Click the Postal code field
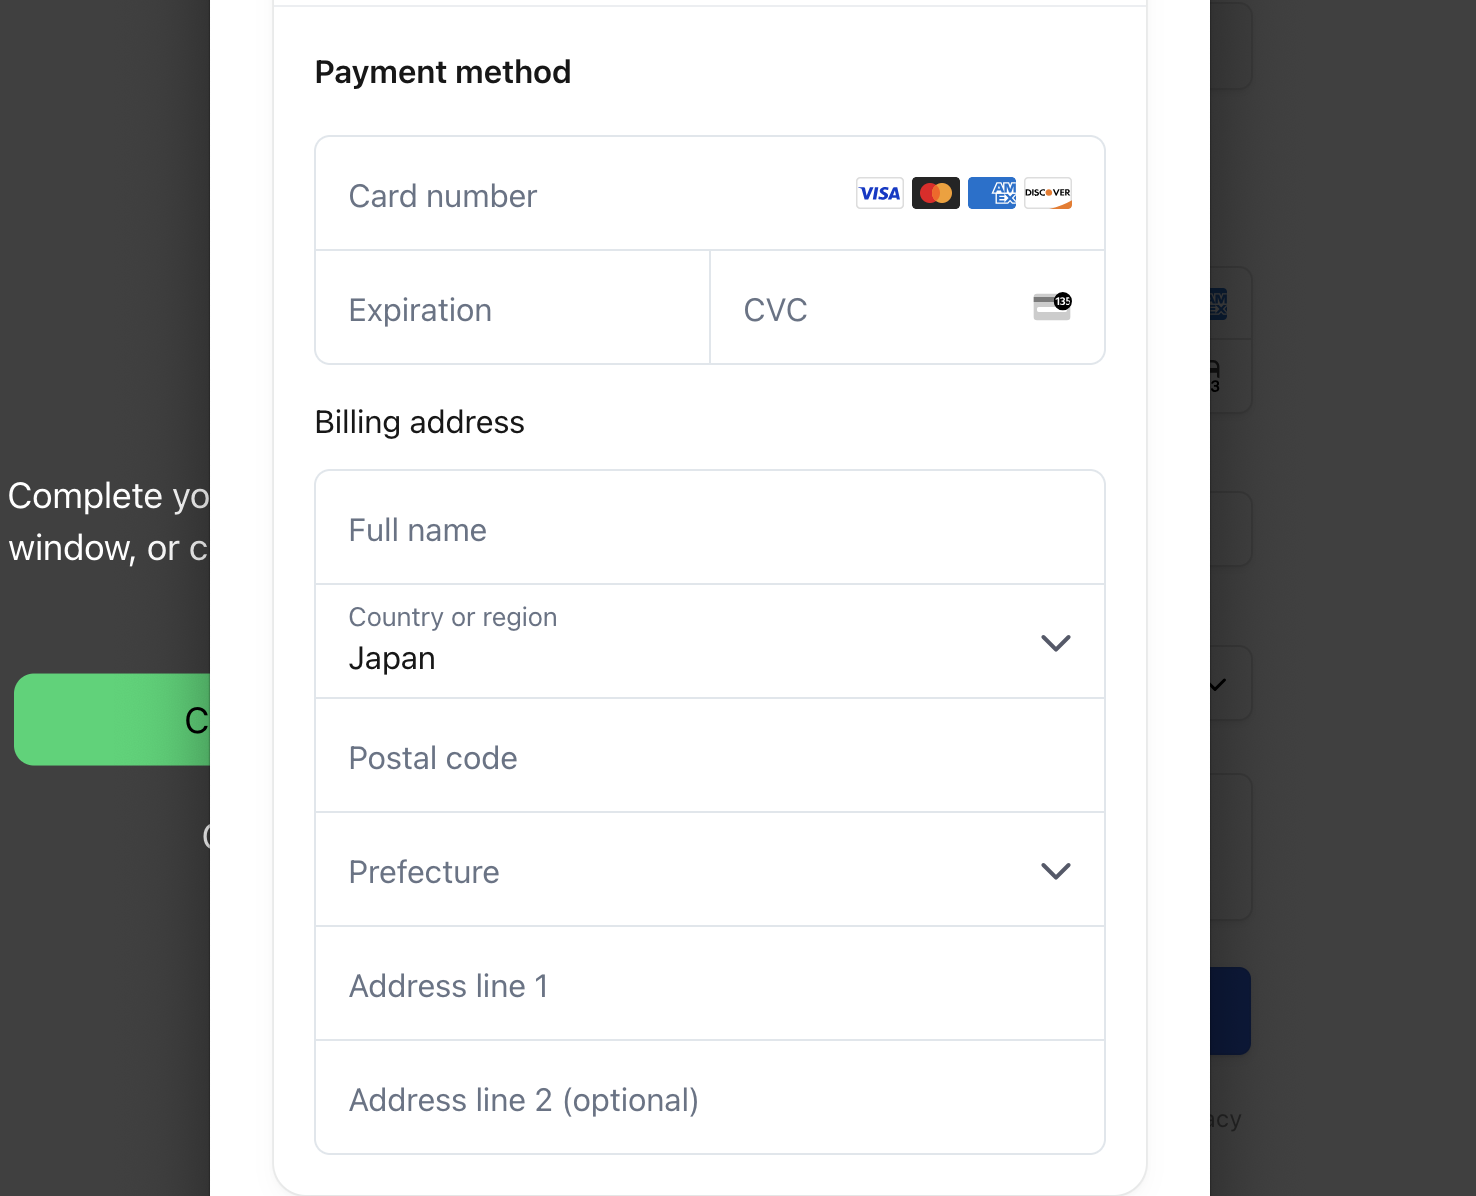The width and height of the screenshot is (1476, 1196). (x=709, y=757)
